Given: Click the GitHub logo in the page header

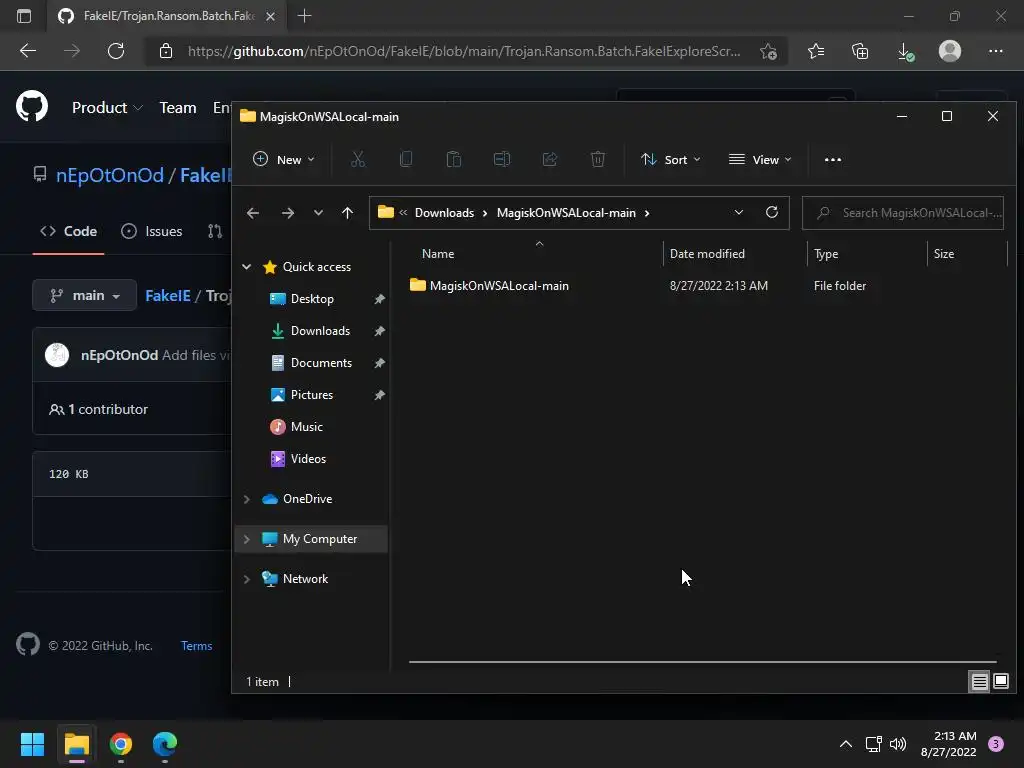Looking at the screenshot, I should [32, 106].
